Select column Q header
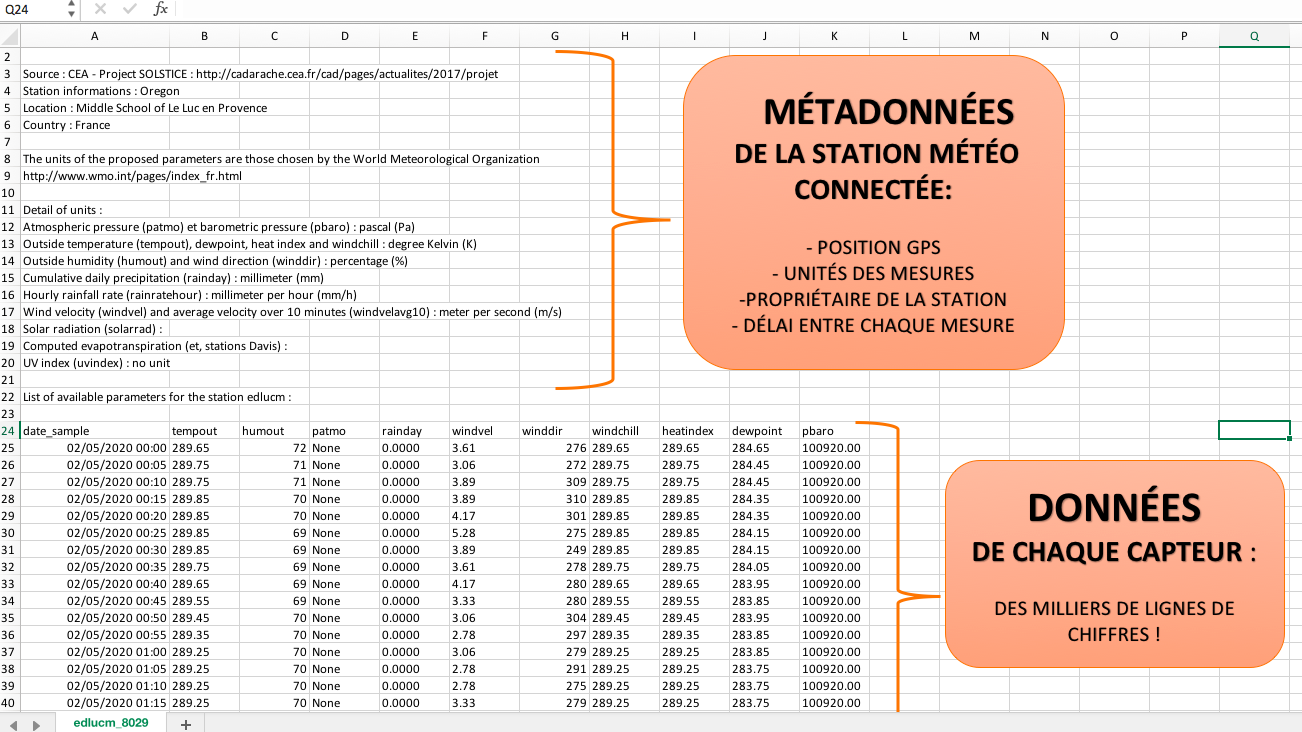1302x732 pixels. point(1254,37)
